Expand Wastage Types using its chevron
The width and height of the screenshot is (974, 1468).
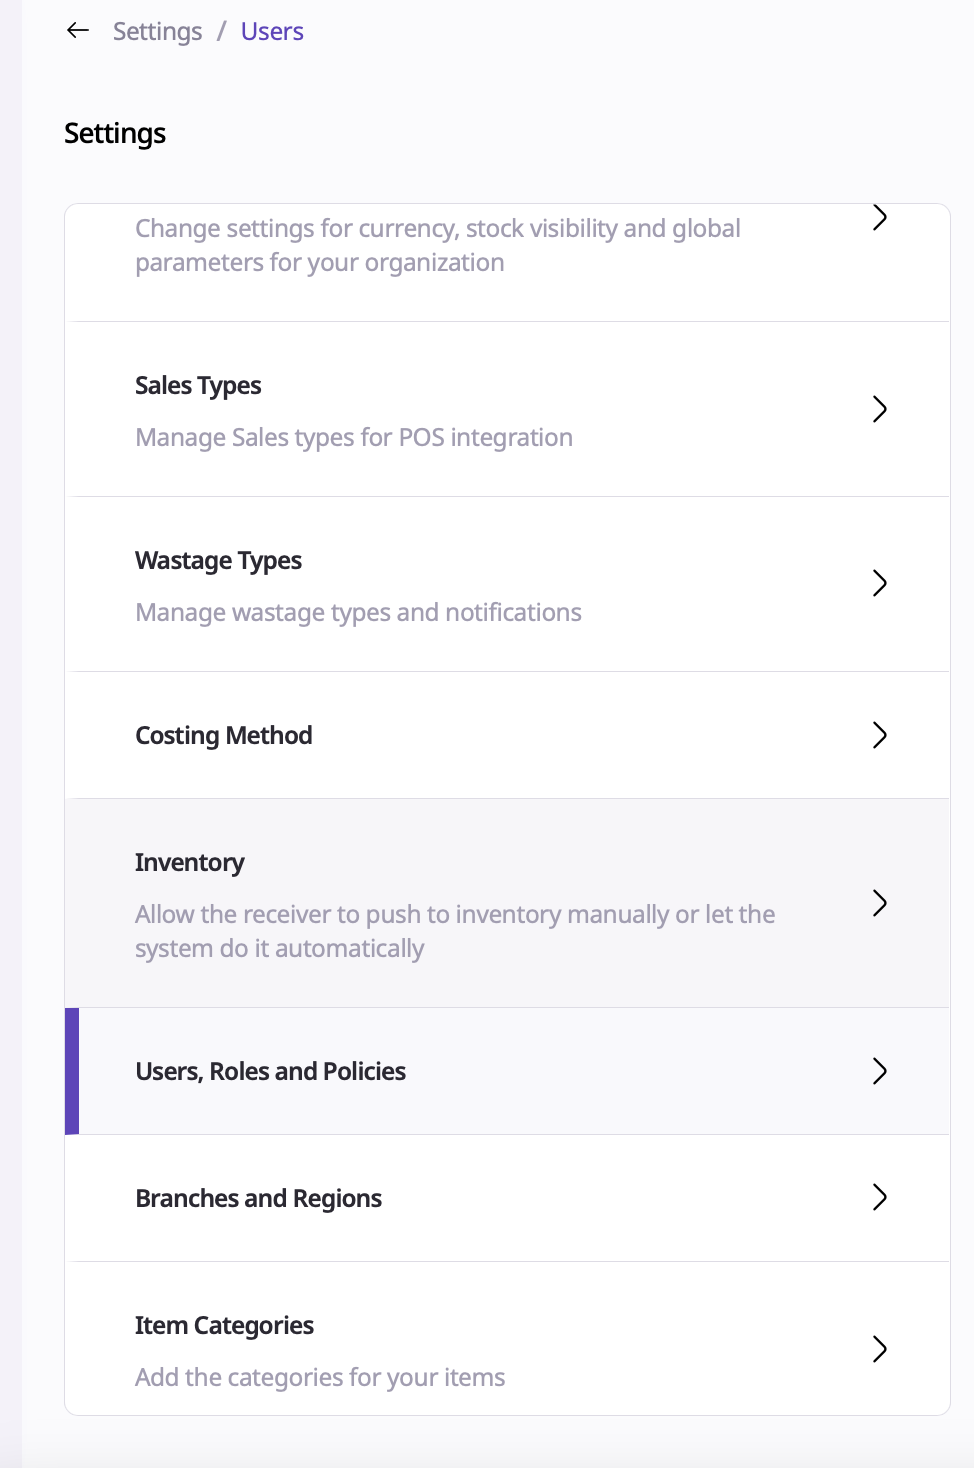[880, 583]
